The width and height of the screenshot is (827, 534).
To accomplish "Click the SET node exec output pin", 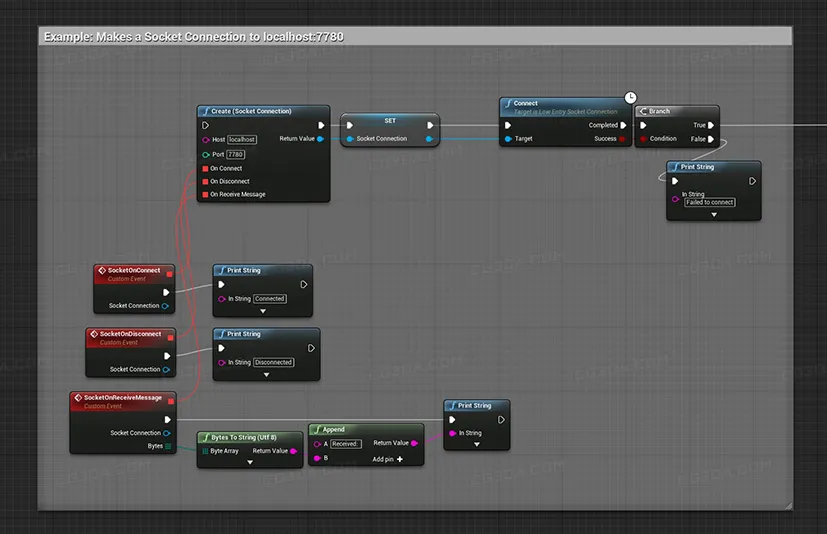I will coord(430,125).
